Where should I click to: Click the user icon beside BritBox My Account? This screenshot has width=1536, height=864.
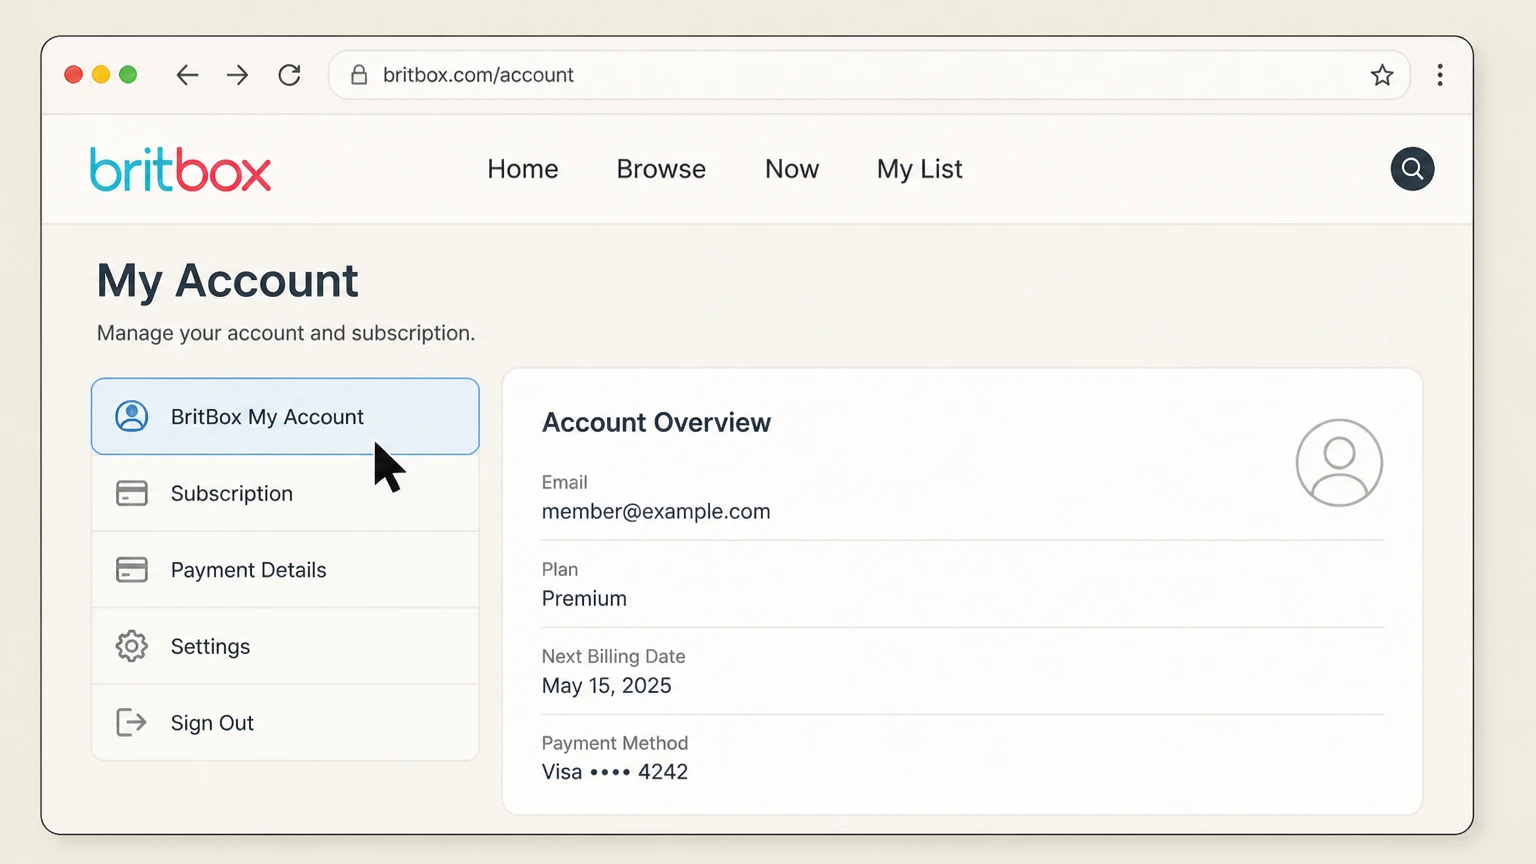click(x=132, y=416)
